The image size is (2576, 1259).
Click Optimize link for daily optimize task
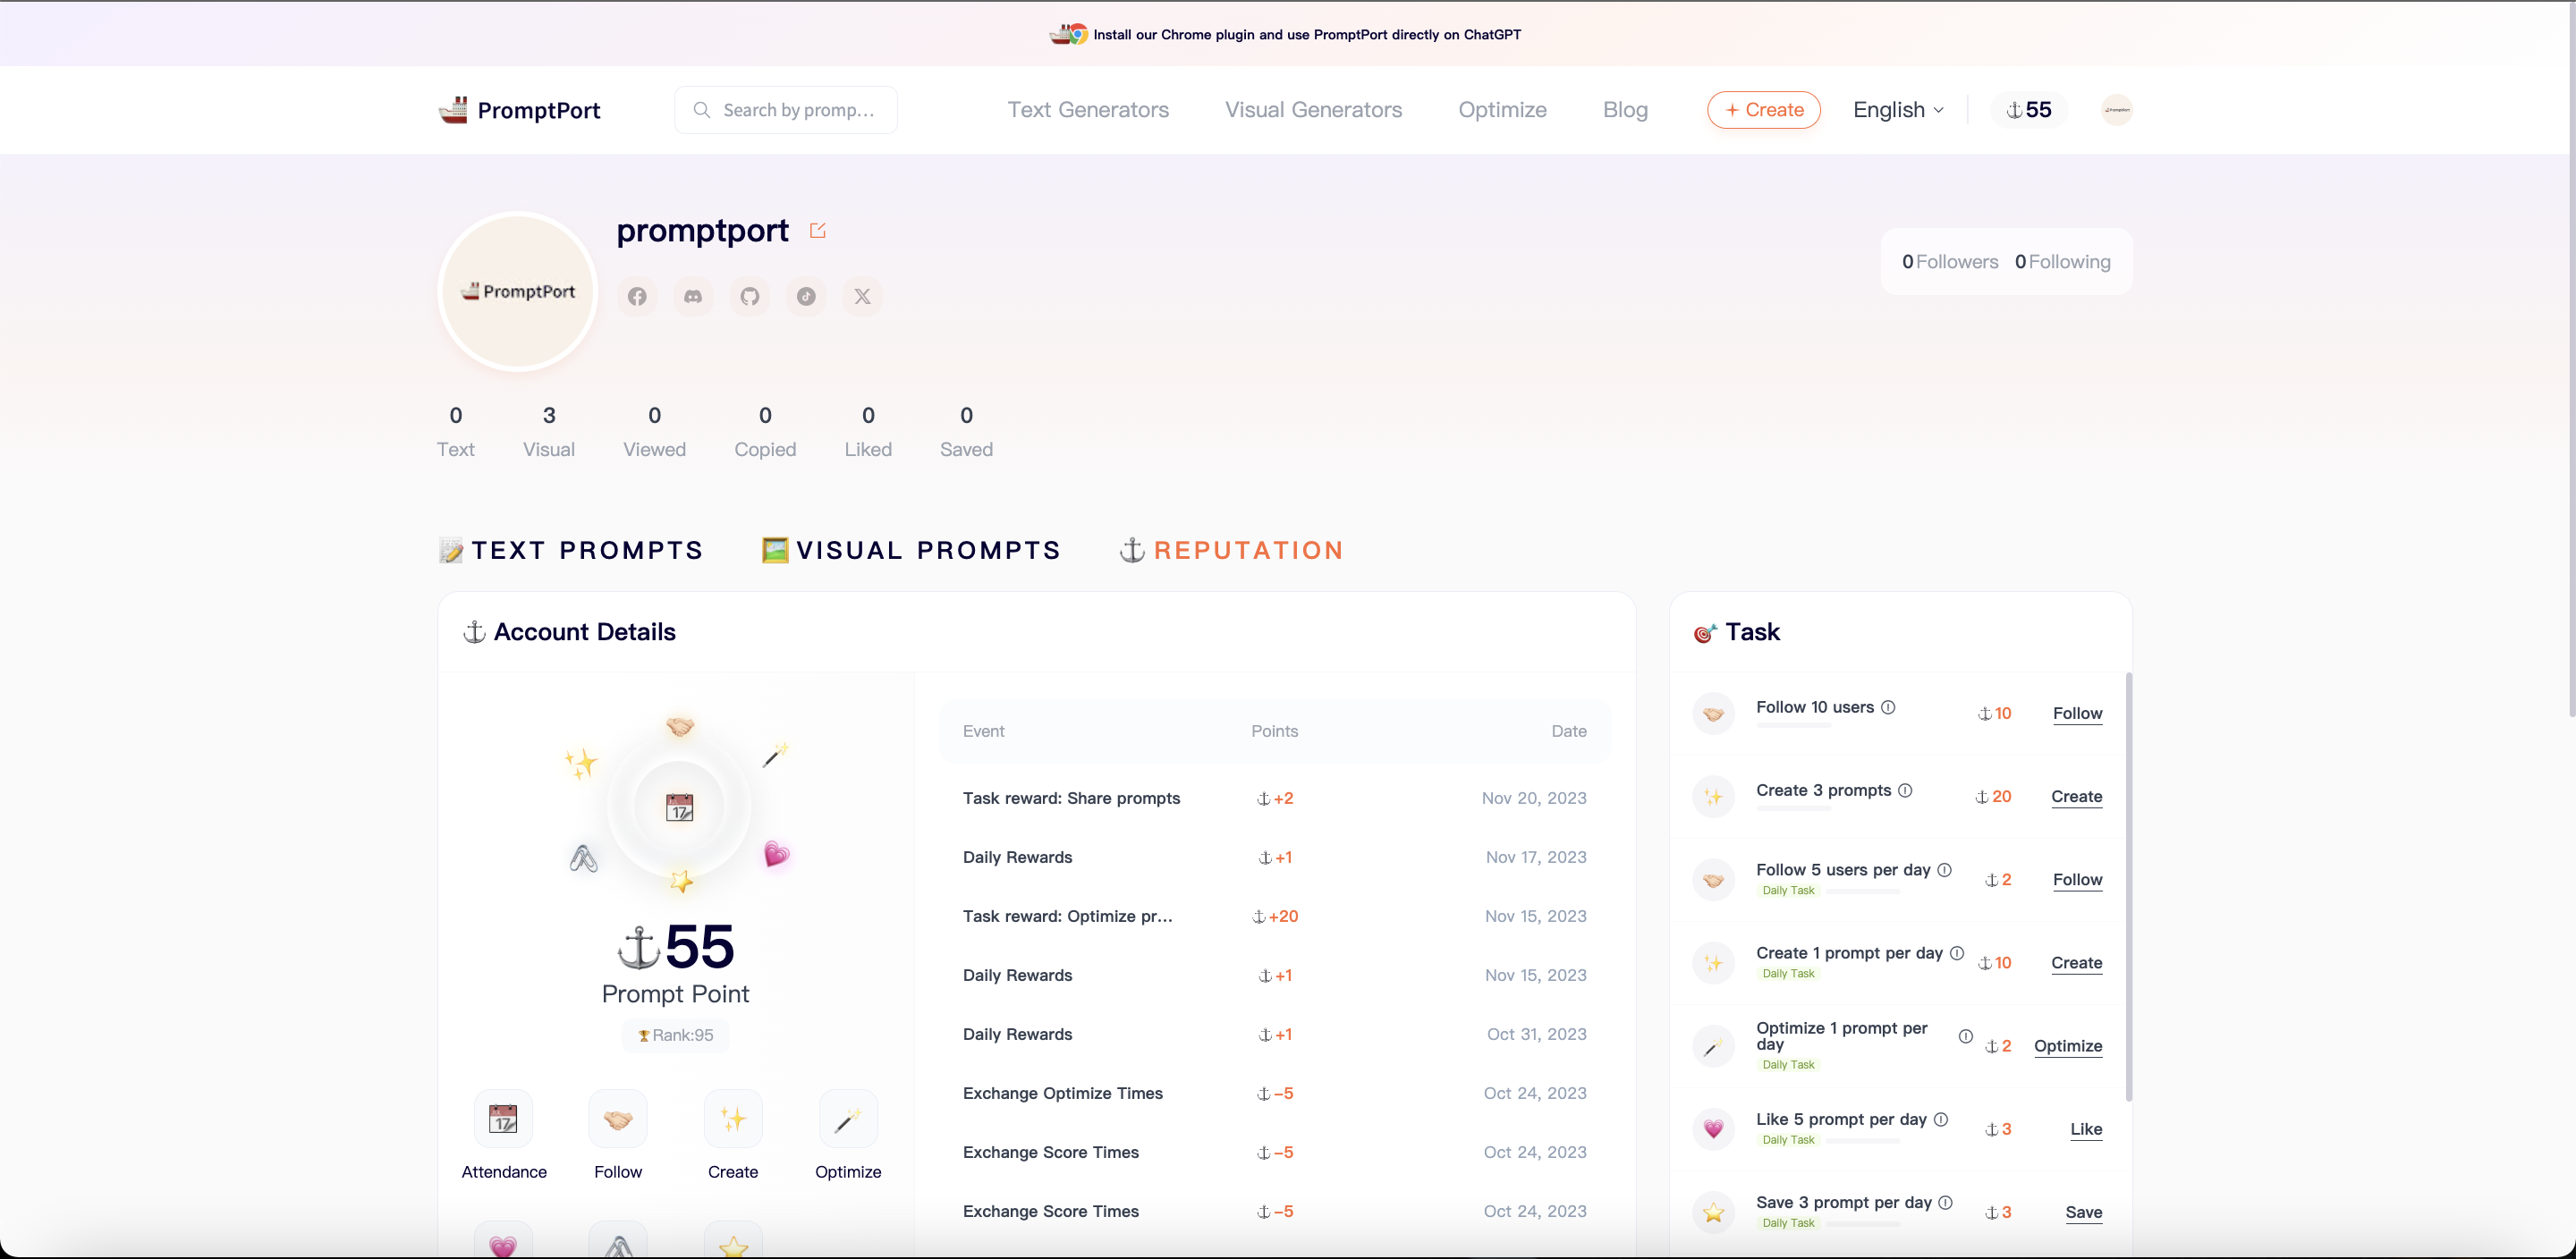[2067, 1046]
